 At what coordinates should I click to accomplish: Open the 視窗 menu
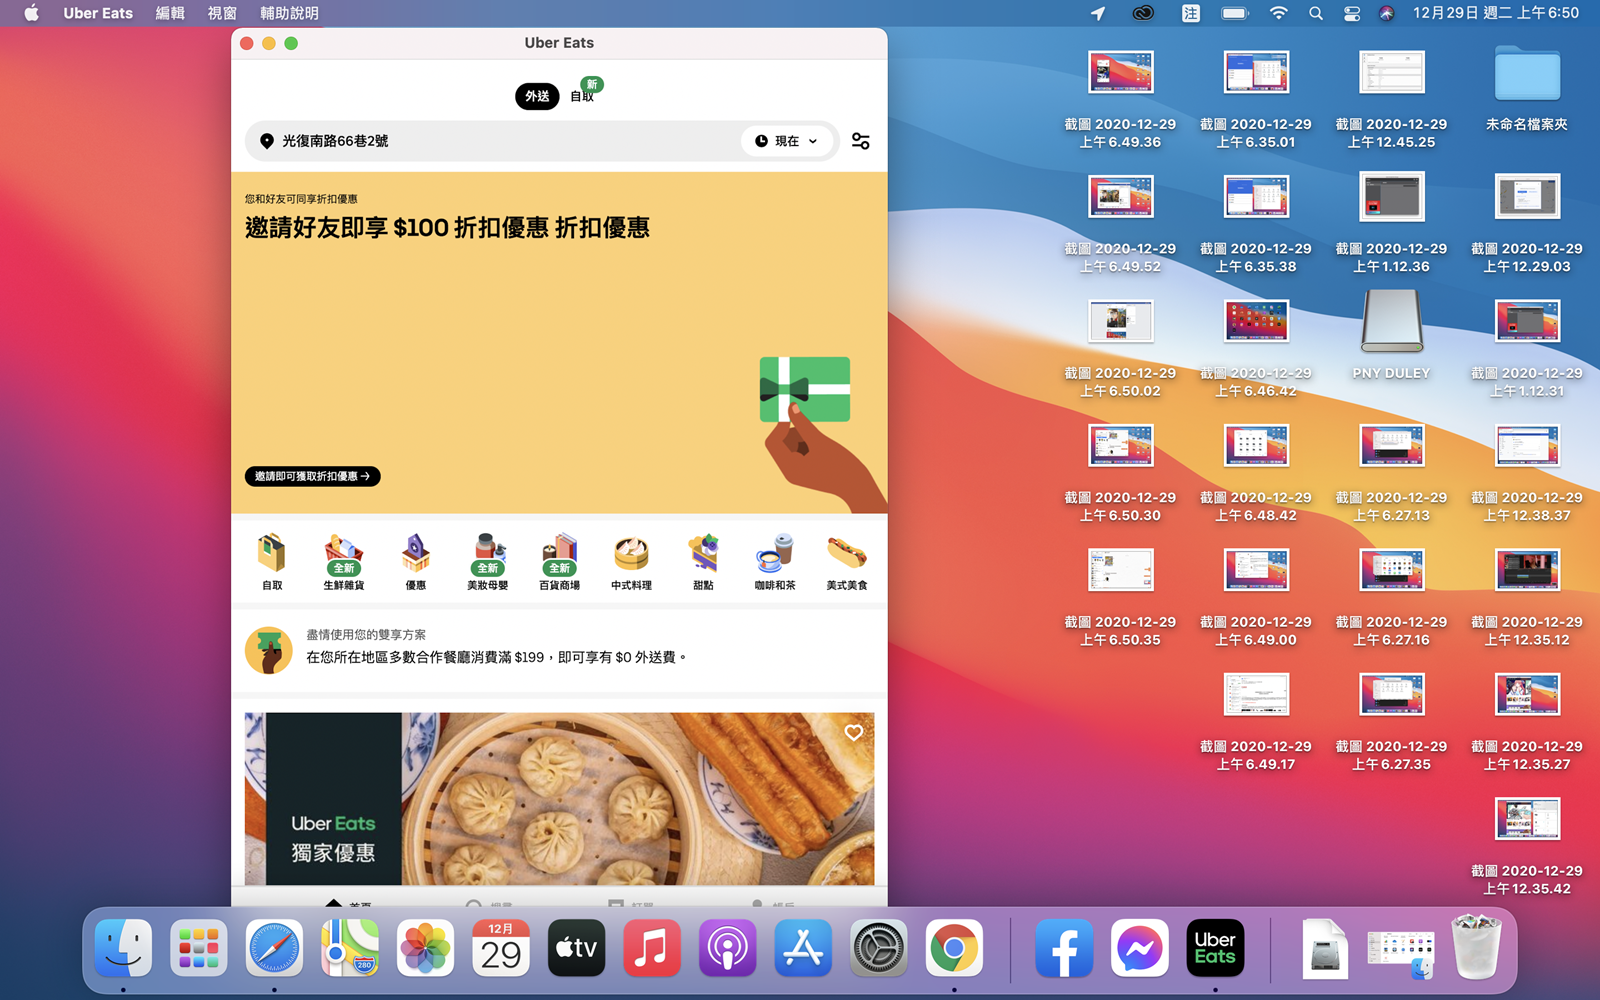[x=221, y=13]
